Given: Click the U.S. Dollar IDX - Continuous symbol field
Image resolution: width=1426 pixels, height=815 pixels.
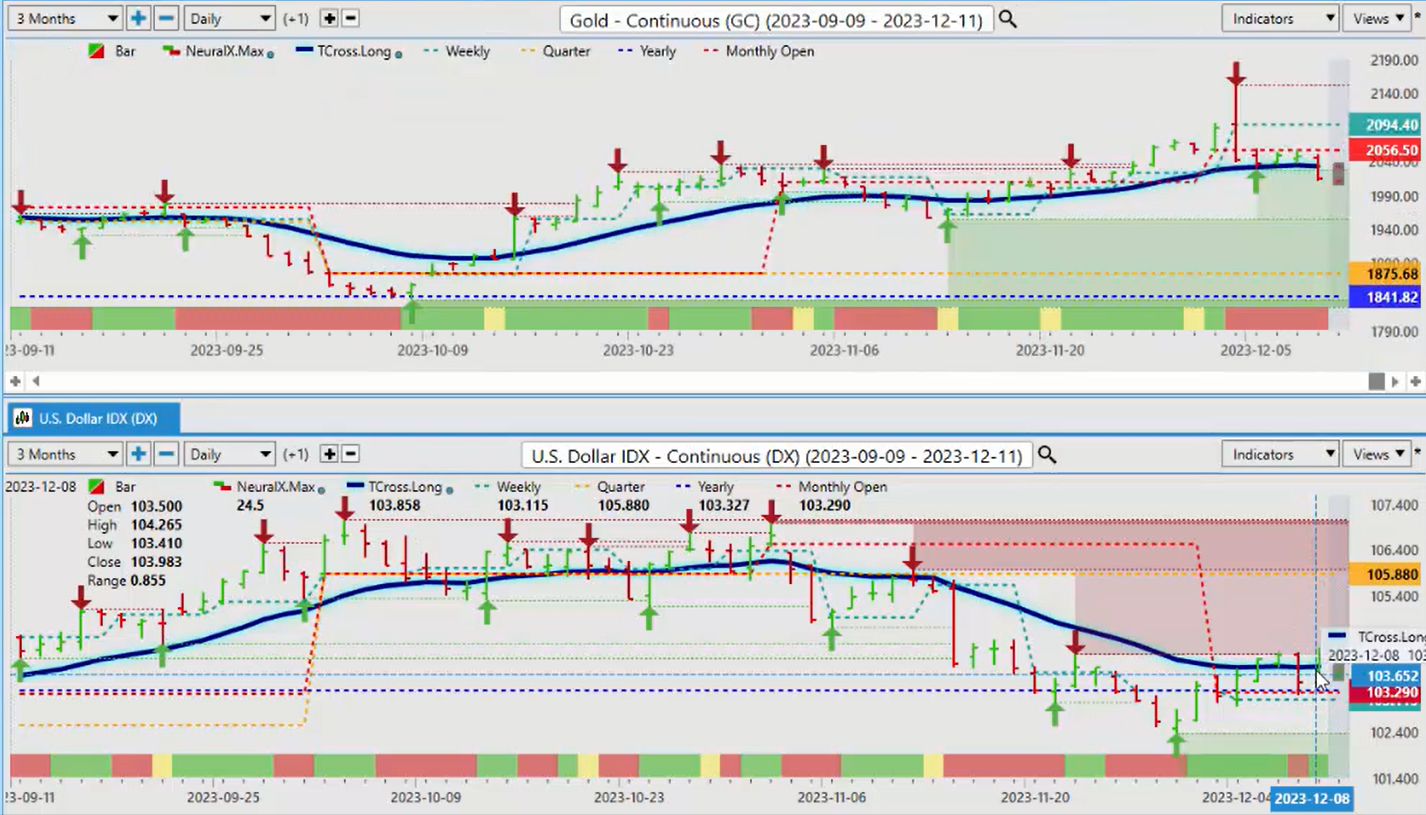Looking at the screenshot, I should coord(776,455).
